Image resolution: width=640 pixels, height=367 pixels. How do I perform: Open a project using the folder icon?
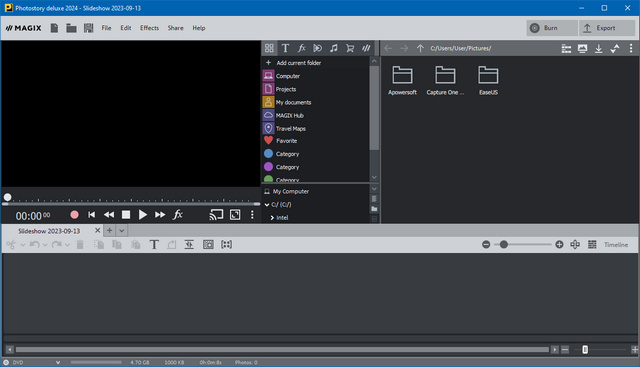coord(71,28)
